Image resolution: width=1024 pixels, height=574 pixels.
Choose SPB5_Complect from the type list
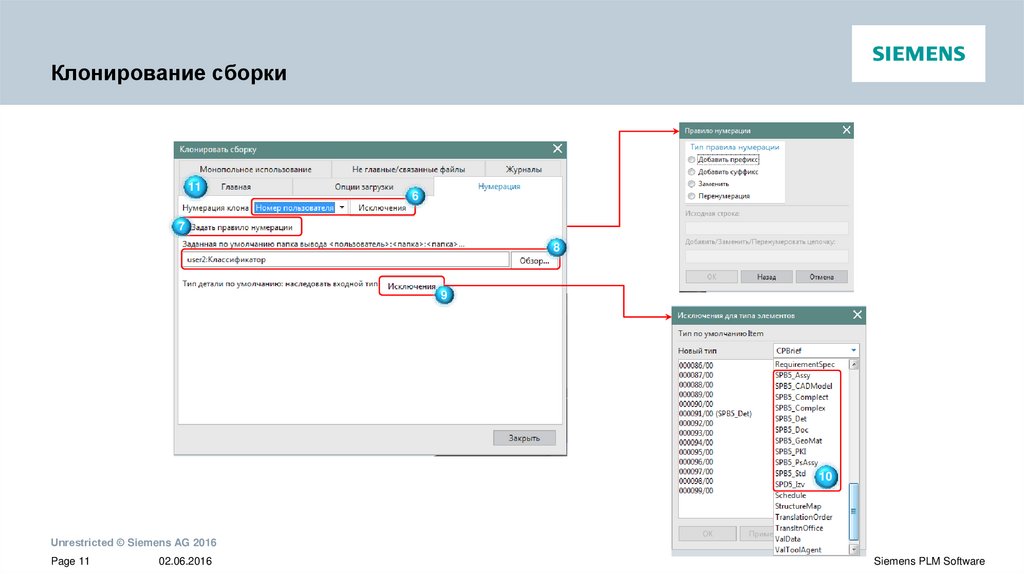pyautogui.click(x=801, y=397)
